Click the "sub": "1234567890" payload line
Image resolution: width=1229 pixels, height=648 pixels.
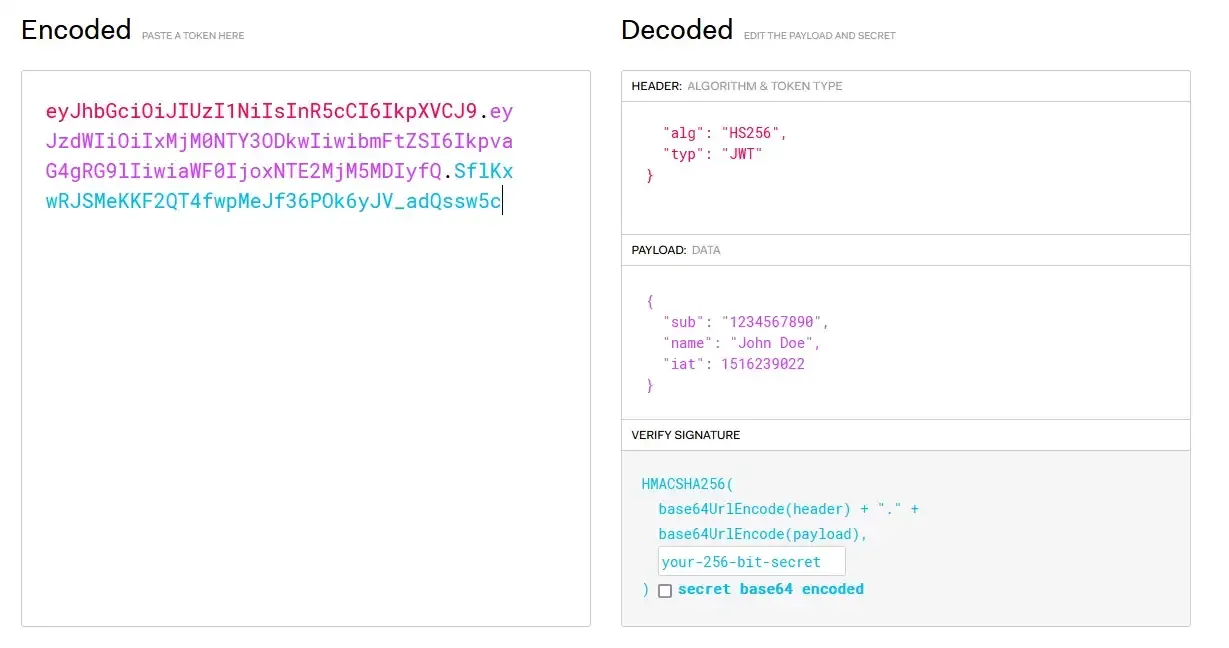(x=746, y=322)
